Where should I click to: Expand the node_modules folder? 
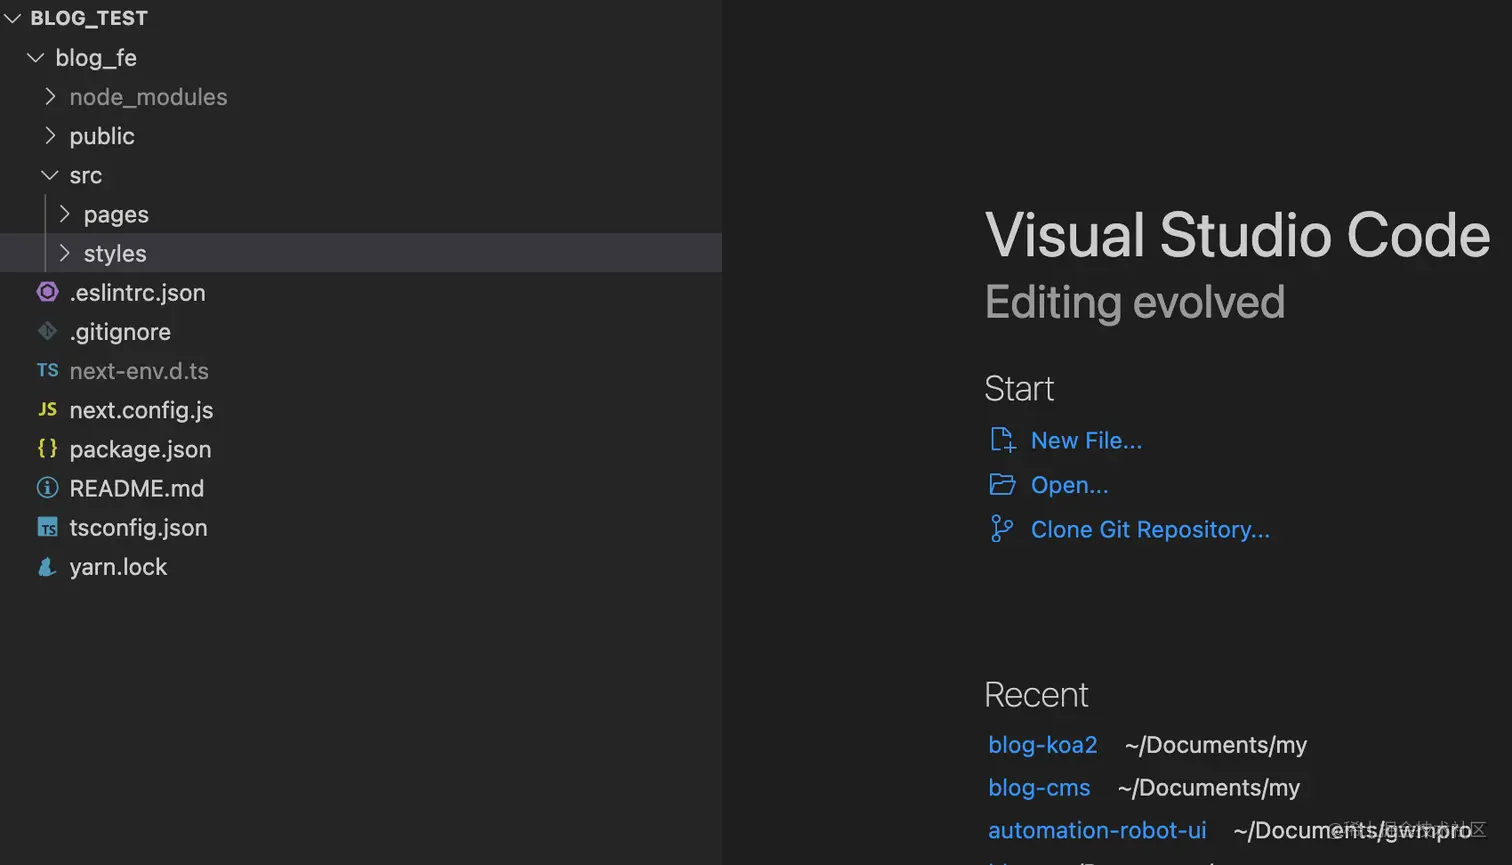click(50, 97)
